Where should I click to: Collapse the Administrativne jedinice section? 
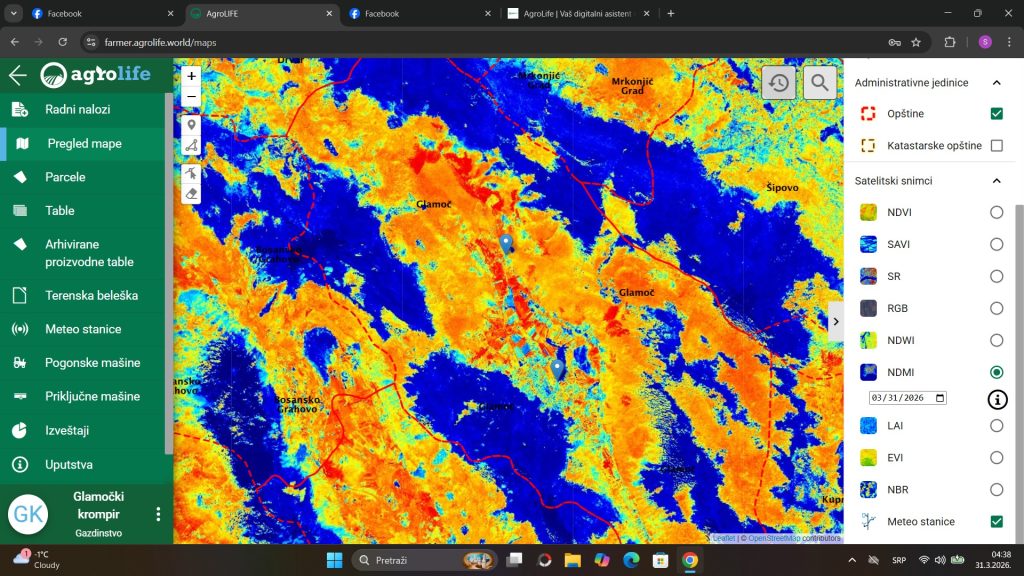996,83
